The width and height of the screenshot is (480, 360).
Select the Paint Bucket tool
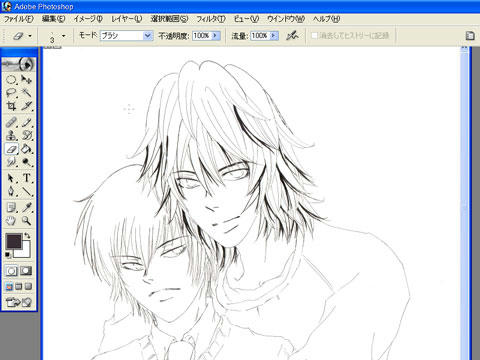pos(26,149)
